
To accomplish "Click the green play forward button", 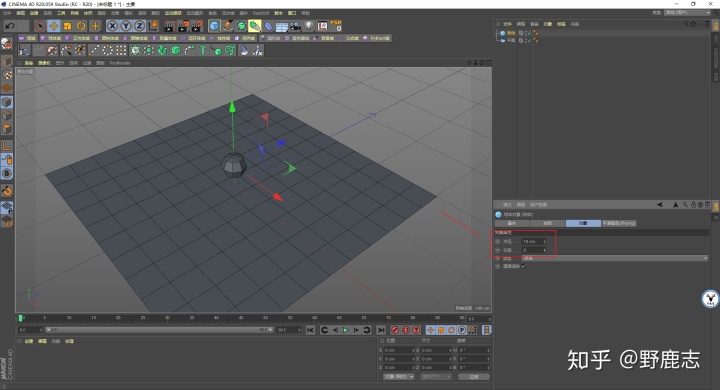I will coord(345,330).
